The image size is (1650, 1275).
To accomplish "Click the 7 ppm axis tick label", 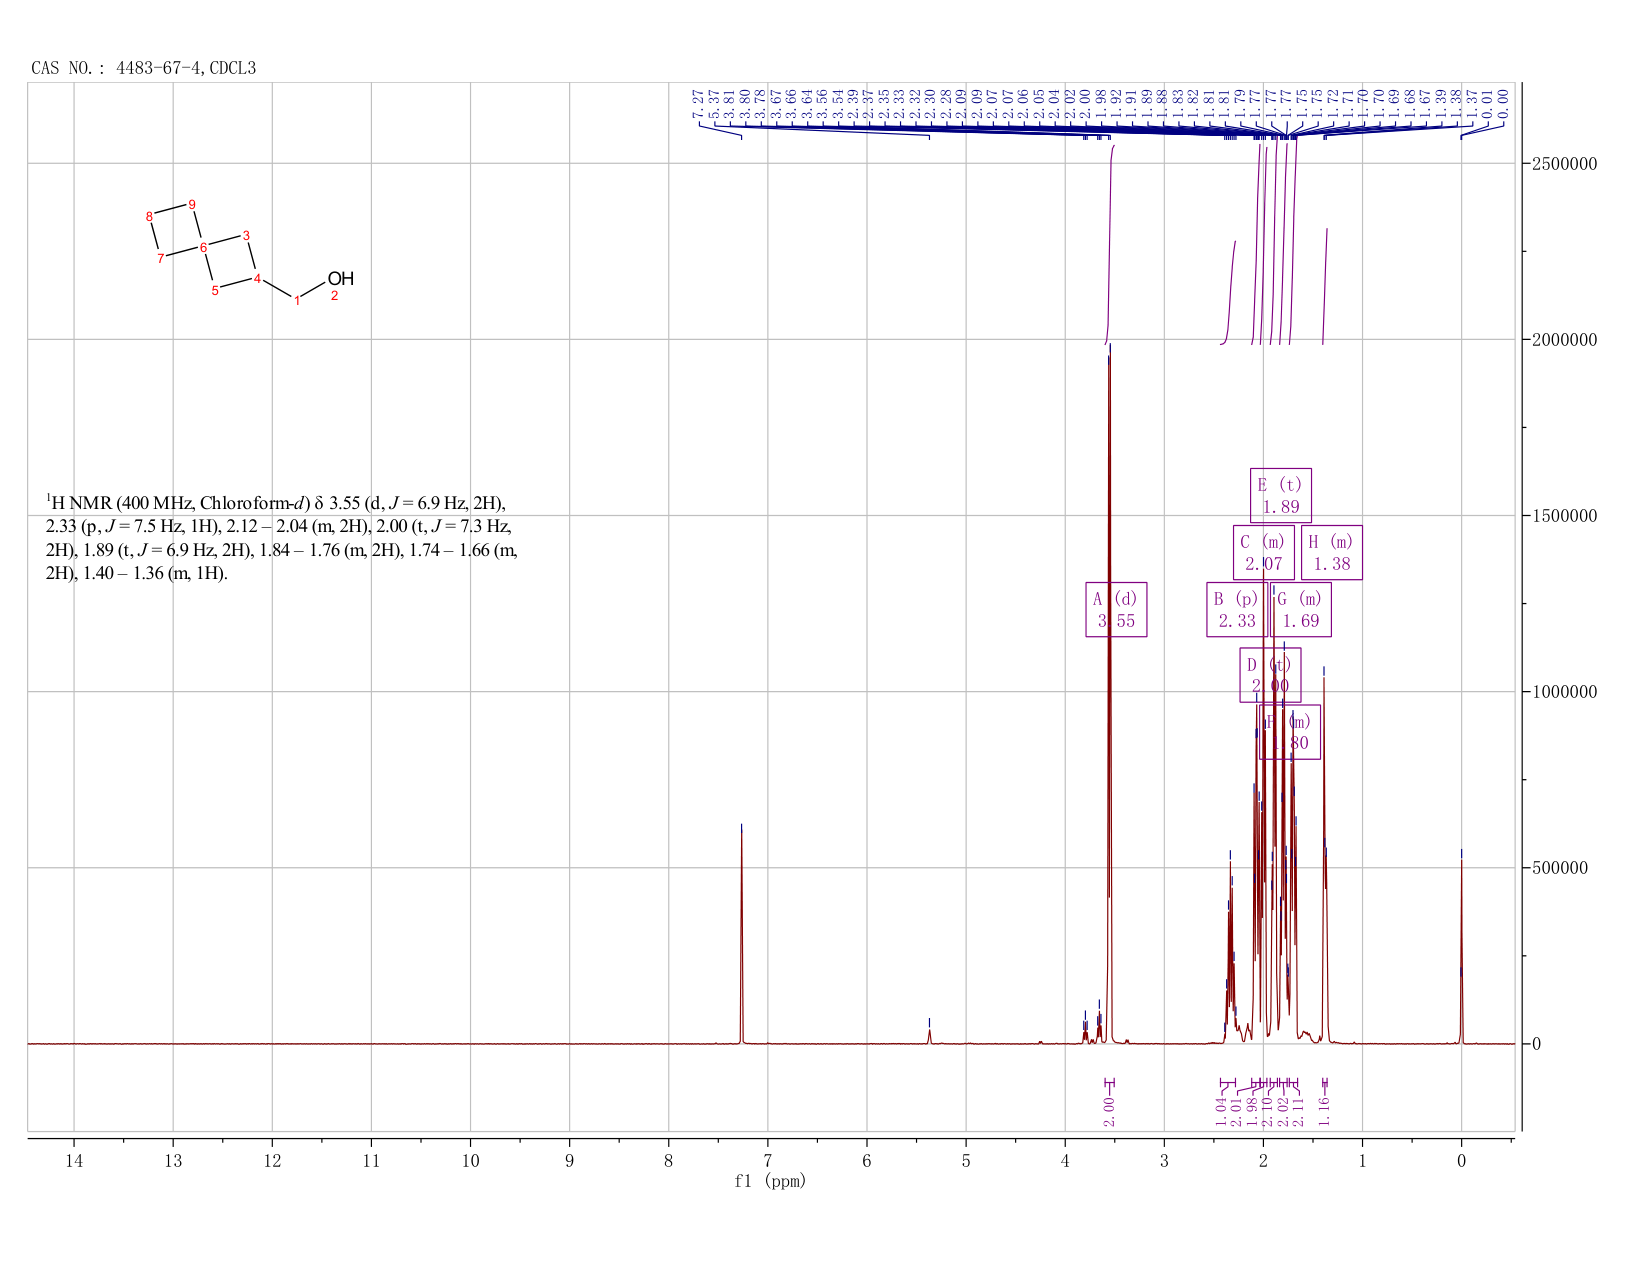I will 768,1161.
